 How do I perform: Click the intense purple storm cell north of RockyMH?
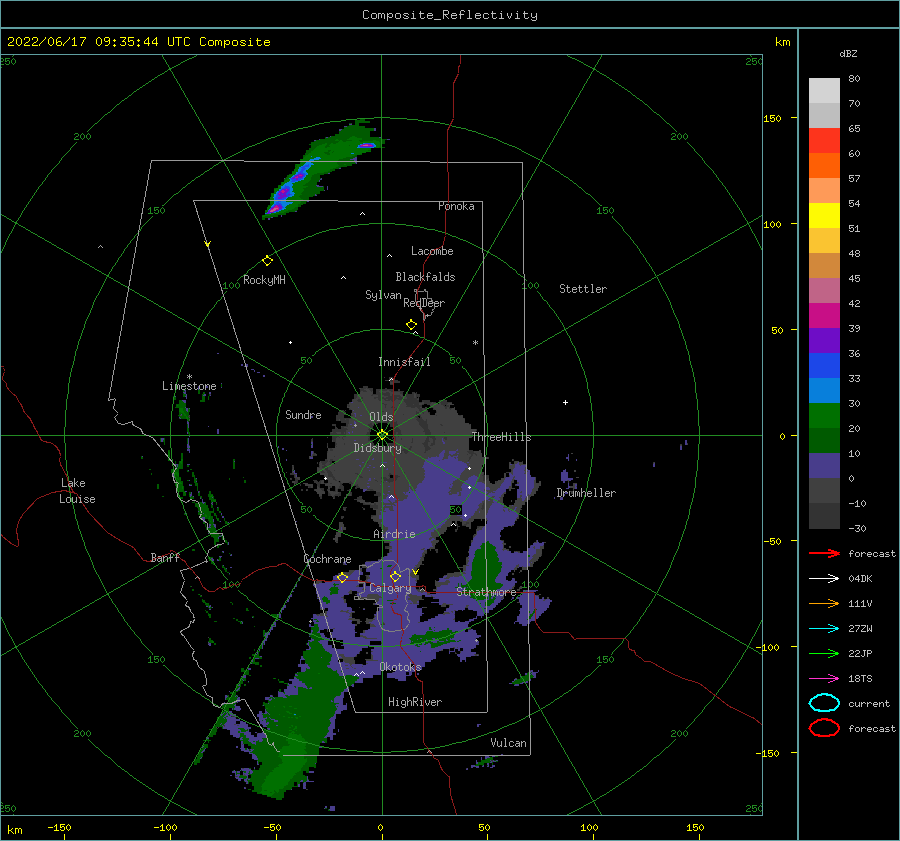285,193
